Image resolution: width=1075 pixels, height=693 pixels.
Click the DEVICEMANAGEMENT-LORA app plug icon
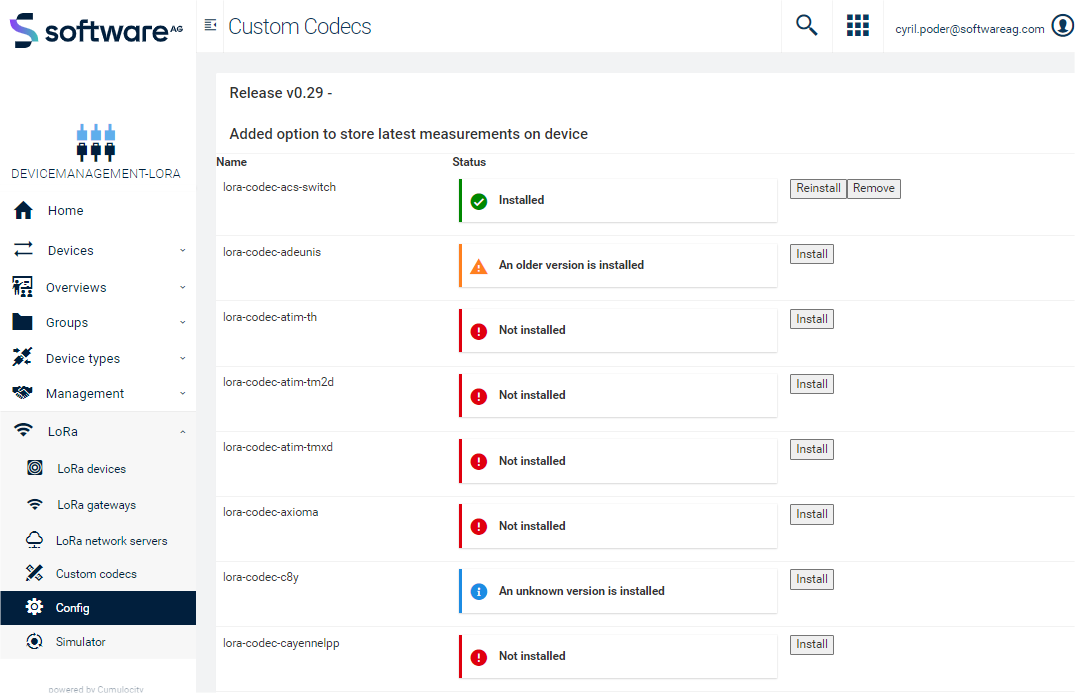(96, 143)
